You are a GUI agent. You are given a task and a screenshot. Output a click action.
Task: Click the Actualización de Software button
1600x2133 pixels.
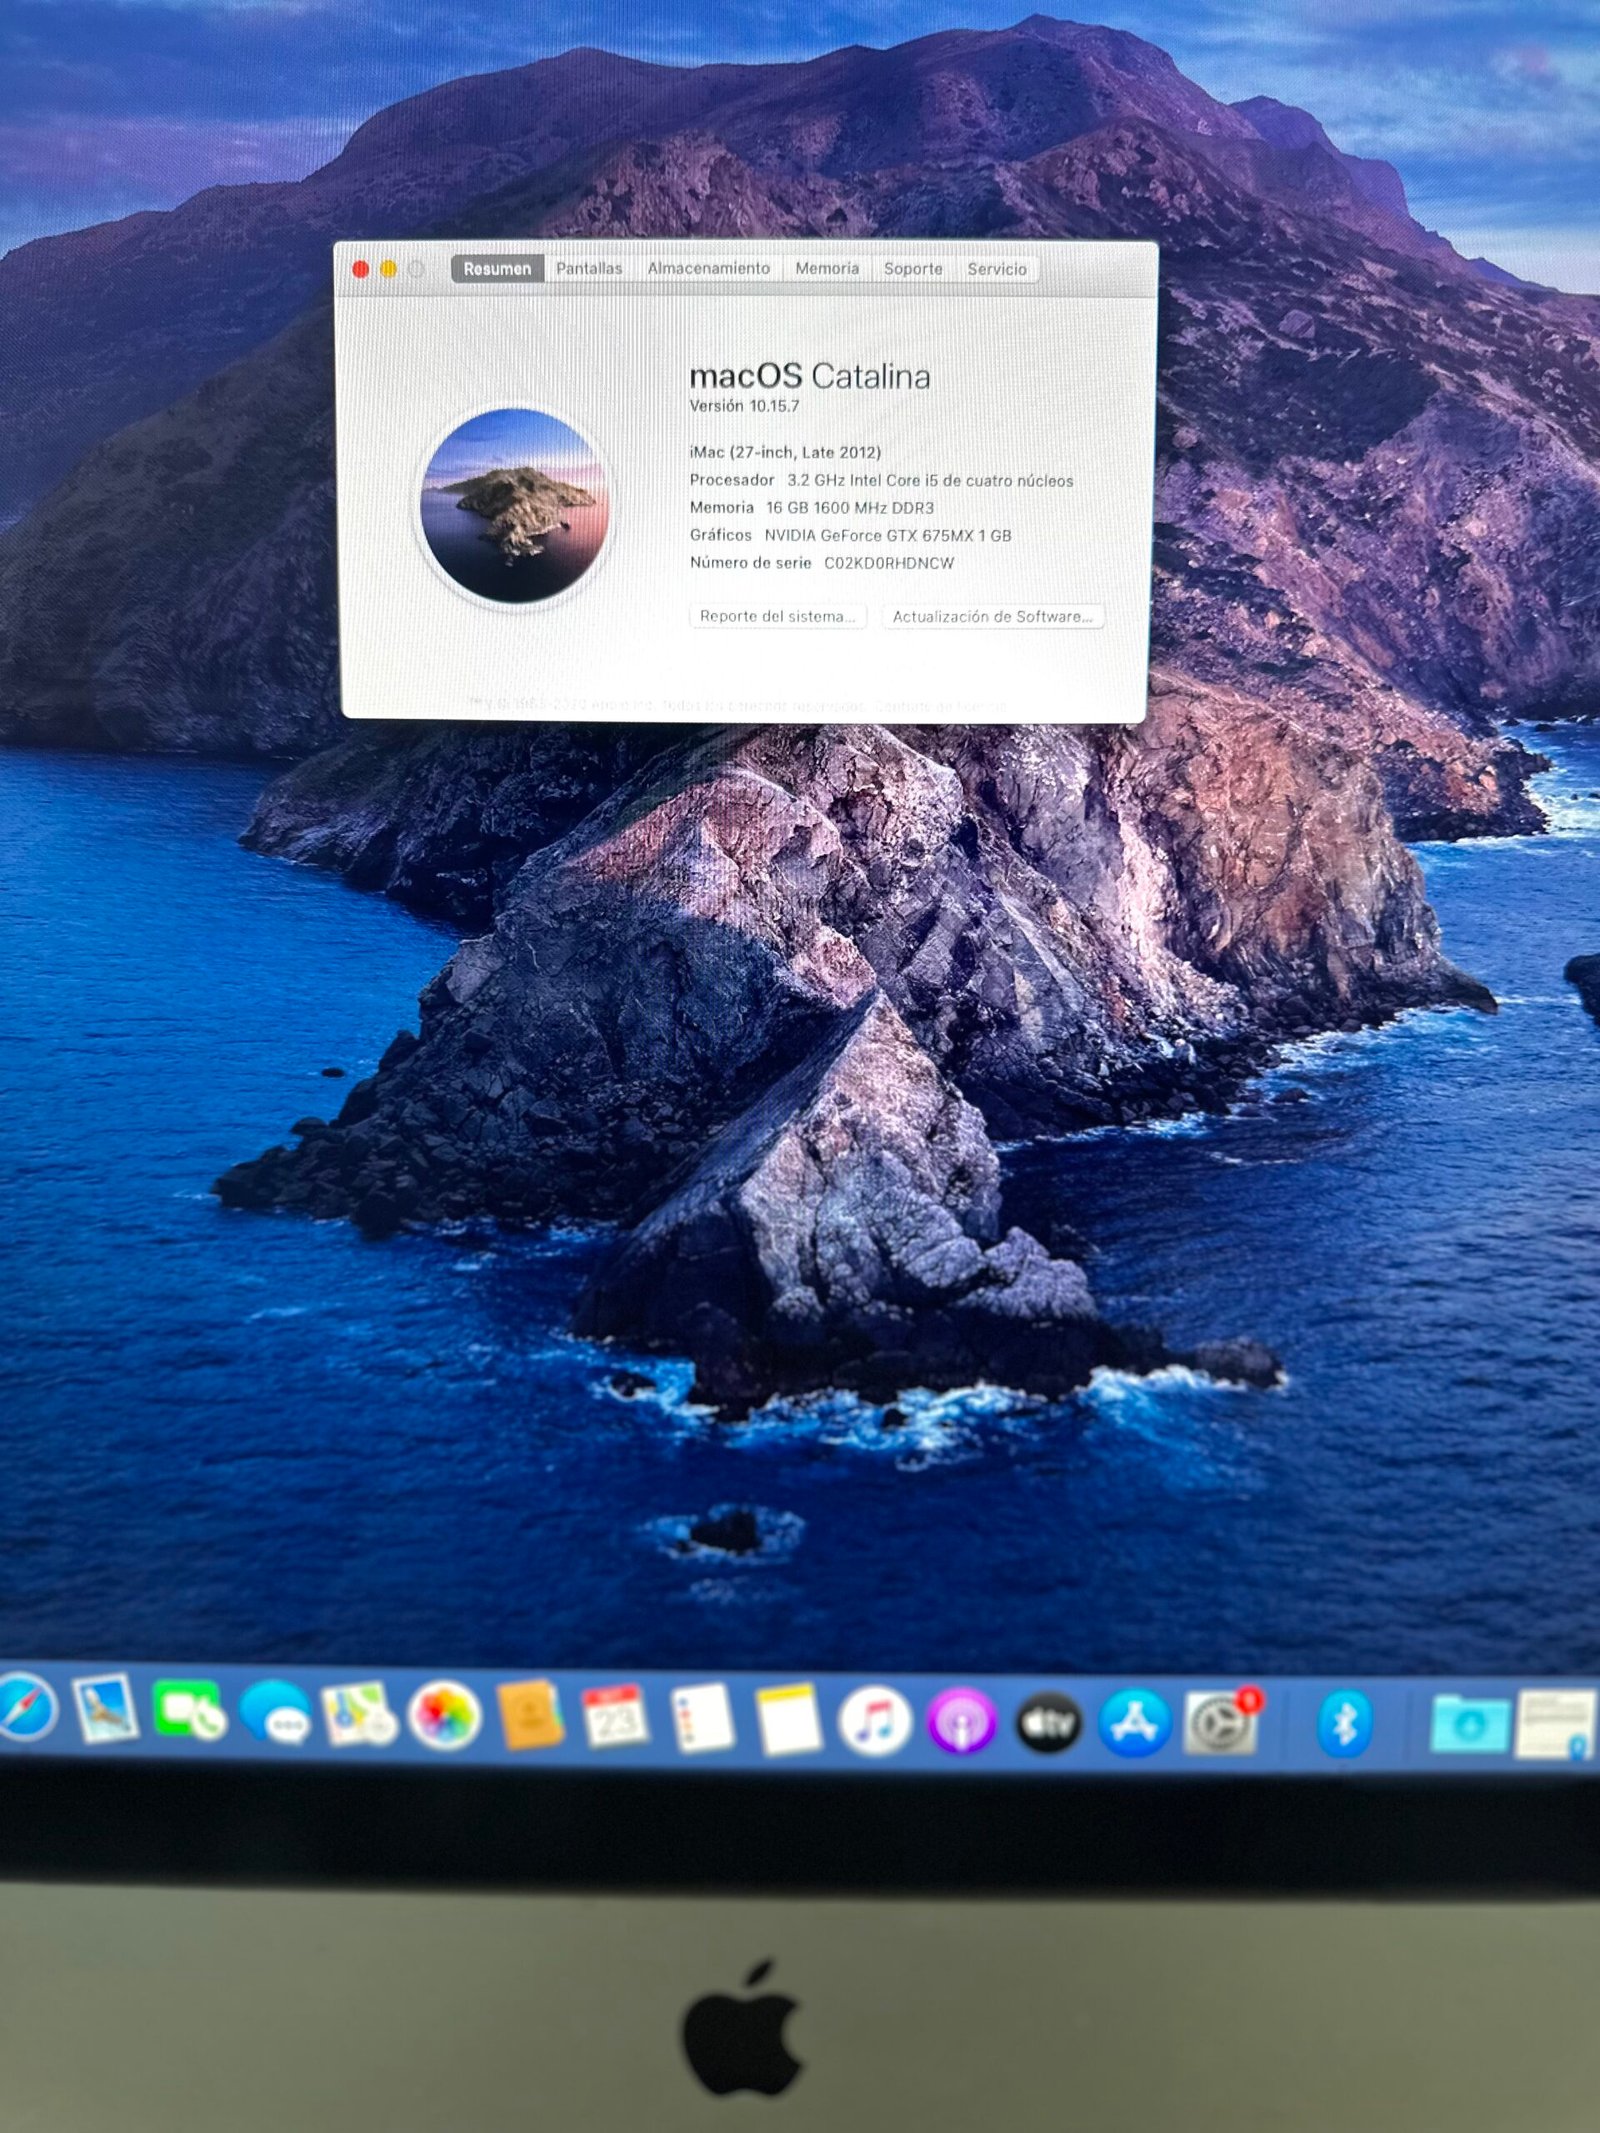tap(992, 617)
